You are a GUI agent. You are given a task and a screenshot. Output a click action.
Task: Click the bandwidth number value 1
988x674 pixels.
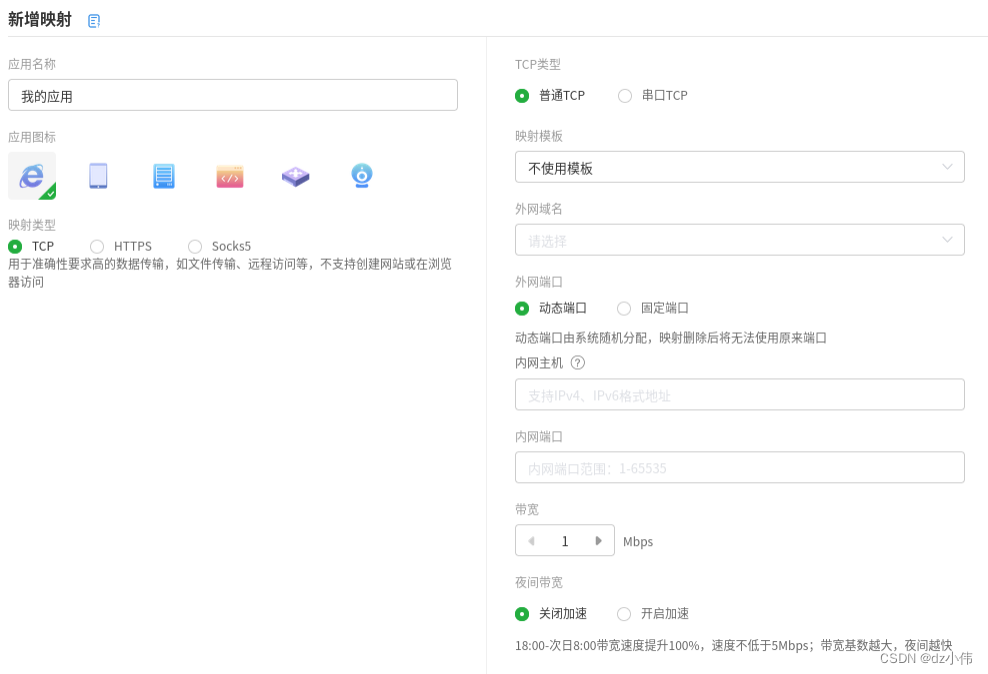[565, 541]
